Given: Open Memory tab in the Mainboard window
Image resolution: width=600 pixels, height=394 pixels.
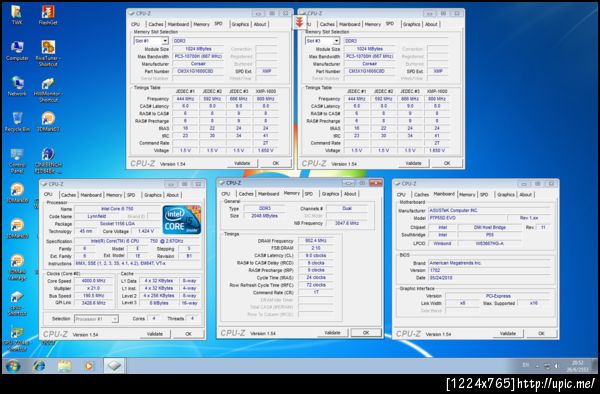Looking at the screenshot, I should pos(467,195).
